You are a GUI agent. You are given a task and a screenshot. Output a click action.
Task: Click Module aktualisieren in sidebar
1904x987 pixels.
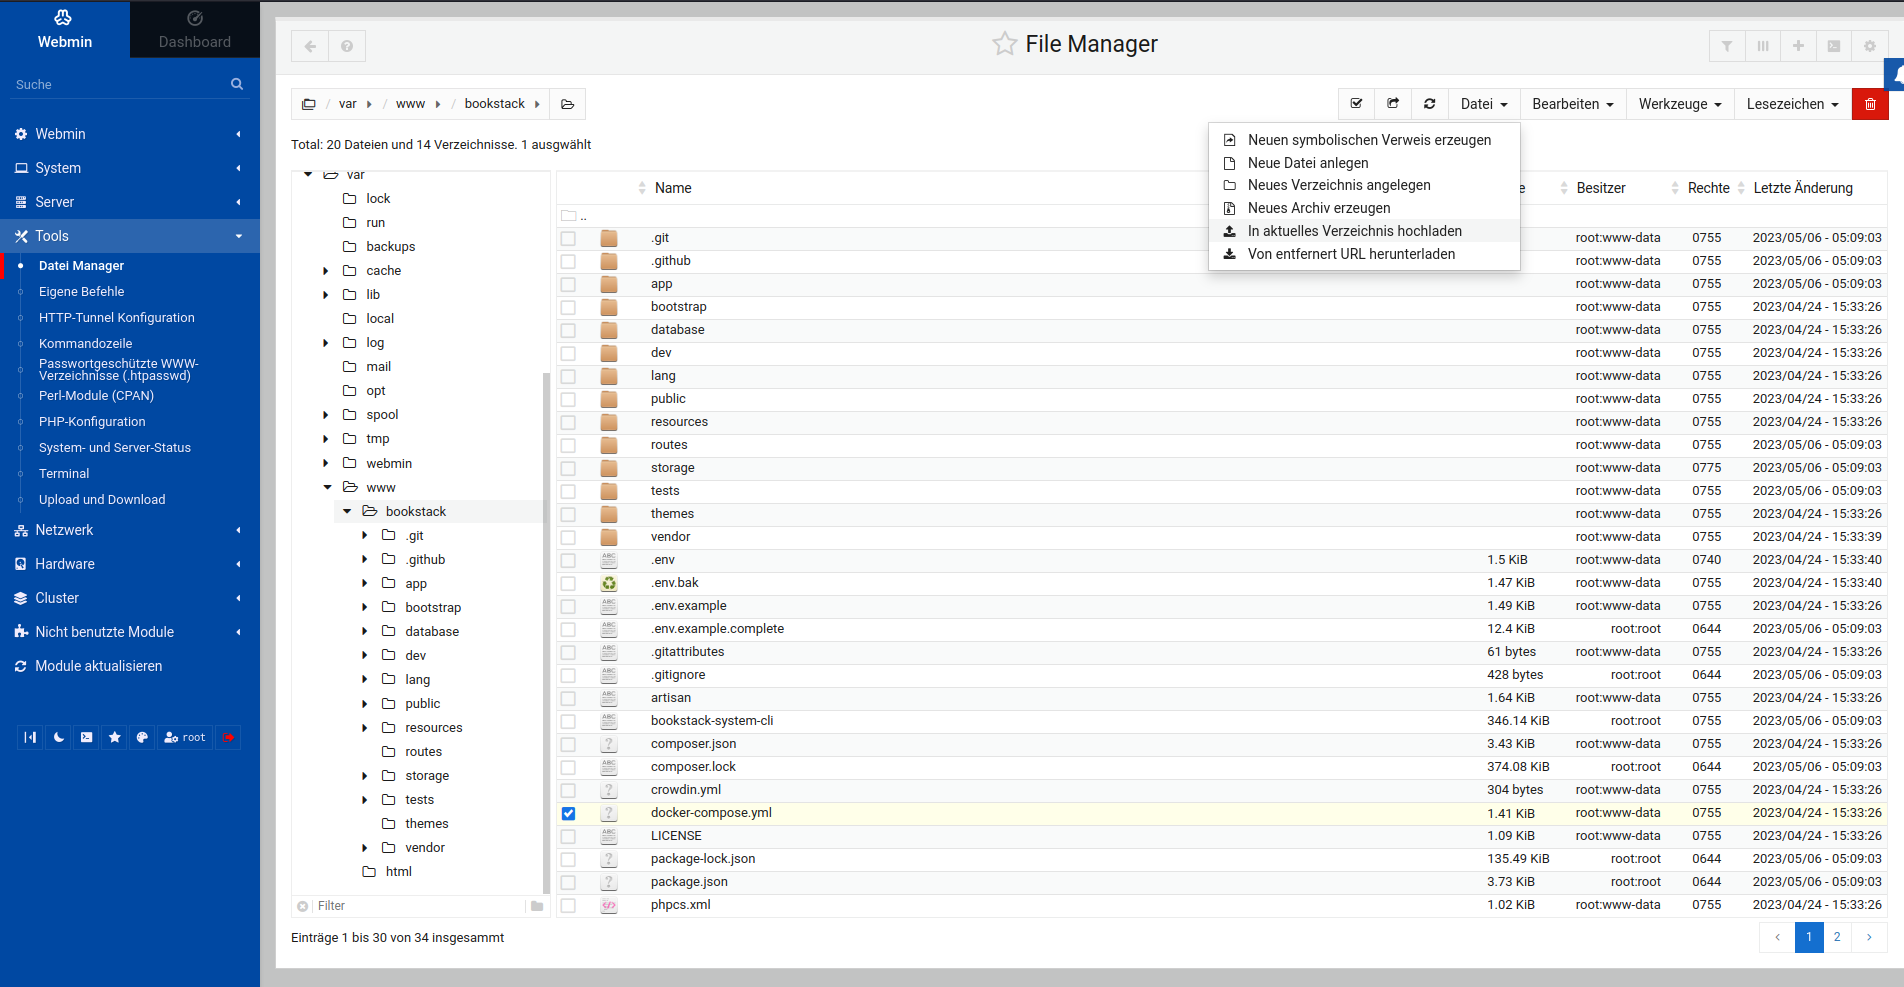pos(99,666)
